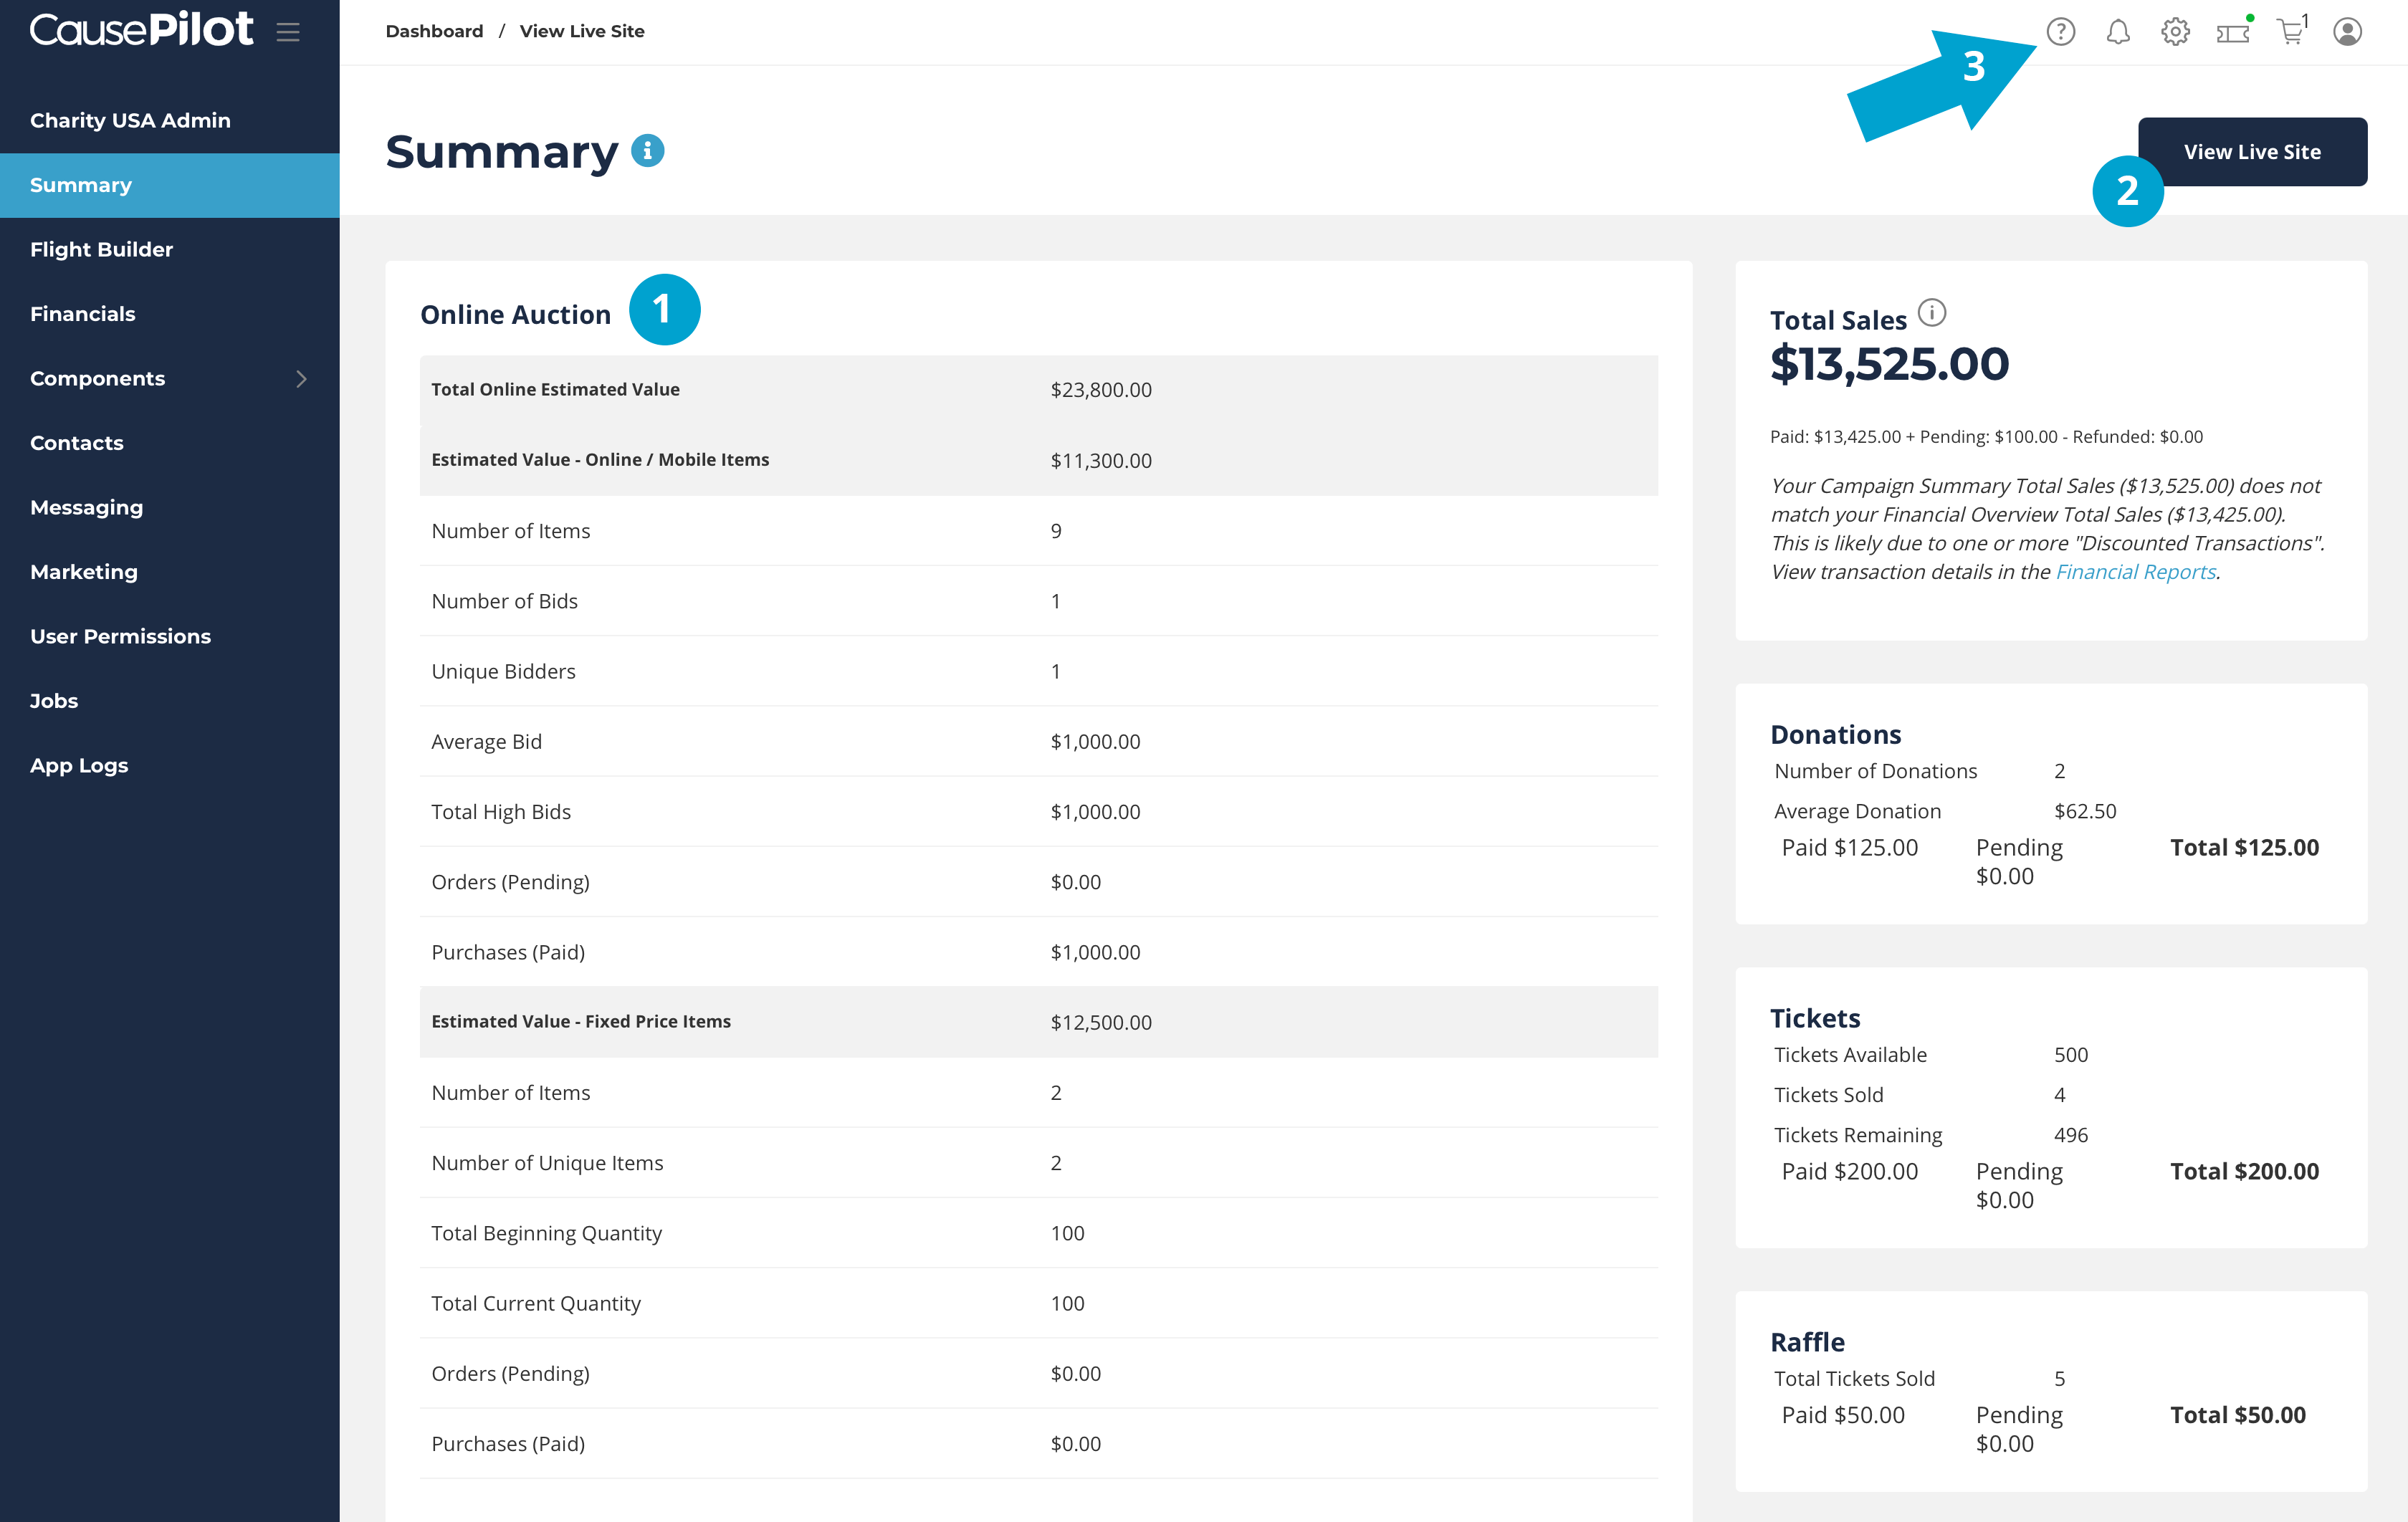Click the View Live Site button
Viewport: 2408px width, 1522px height.
2252,152
